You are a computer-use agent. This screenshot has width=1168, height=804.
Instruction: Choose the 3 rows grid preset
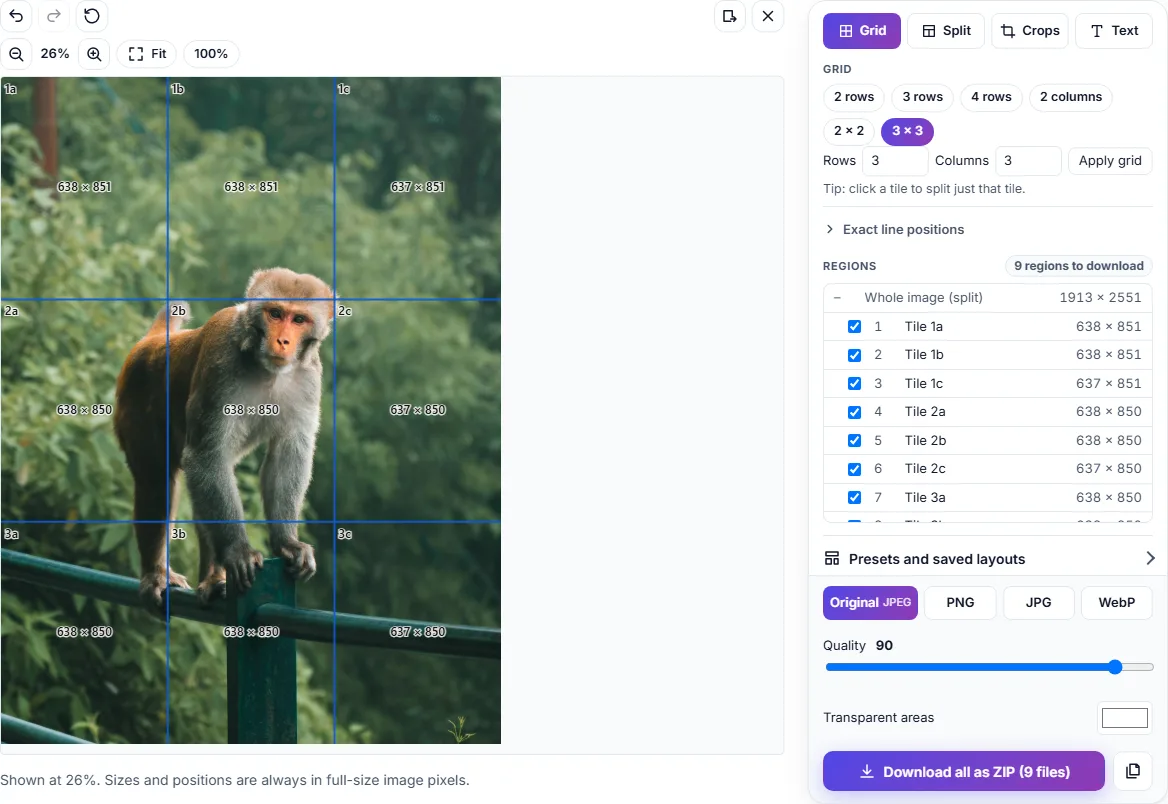pos(922,97)
